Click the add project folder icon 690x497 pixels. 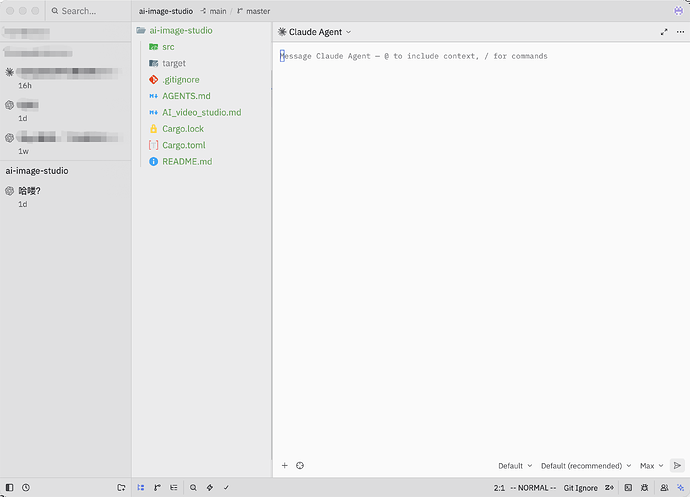coord(121,487)
